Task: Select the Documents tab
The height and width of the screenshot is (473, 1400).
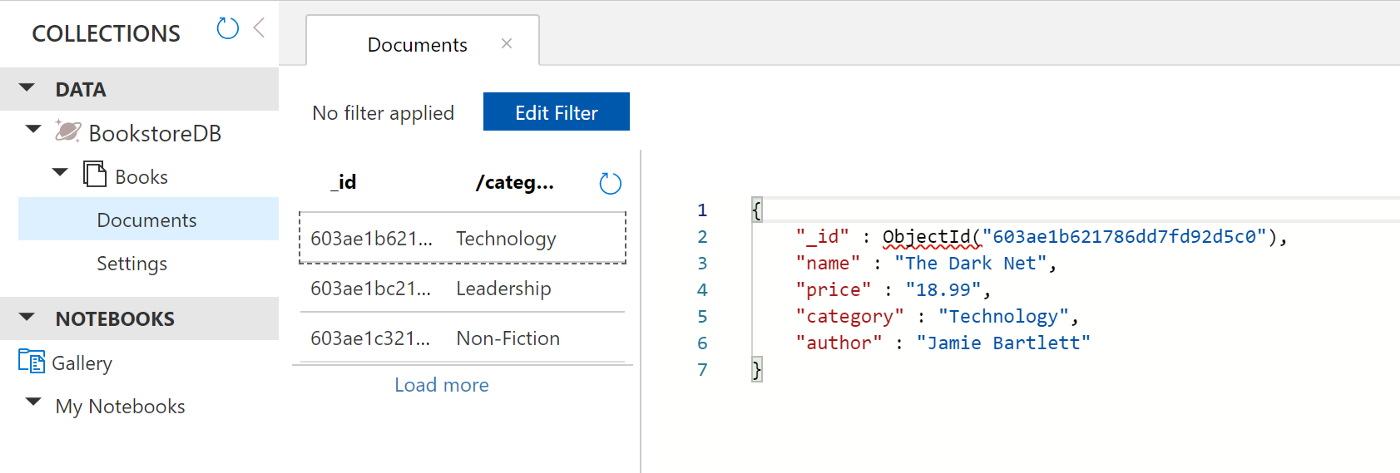Action: (417, 45)
